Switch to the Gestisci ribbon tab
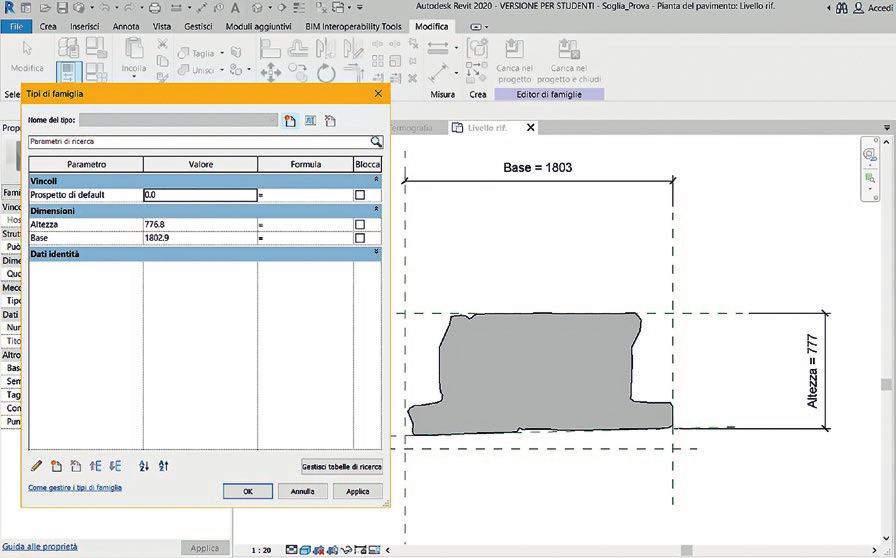This screenshot has width=896, height=558. (x=198, y=26)
